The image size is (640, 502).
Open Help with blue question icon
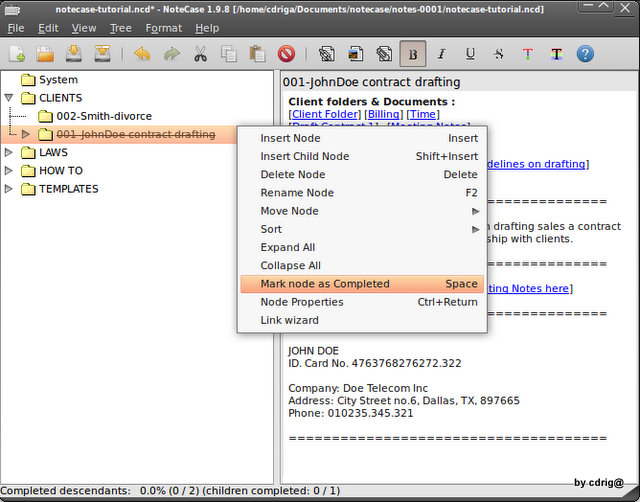click(x=585, y=54)
